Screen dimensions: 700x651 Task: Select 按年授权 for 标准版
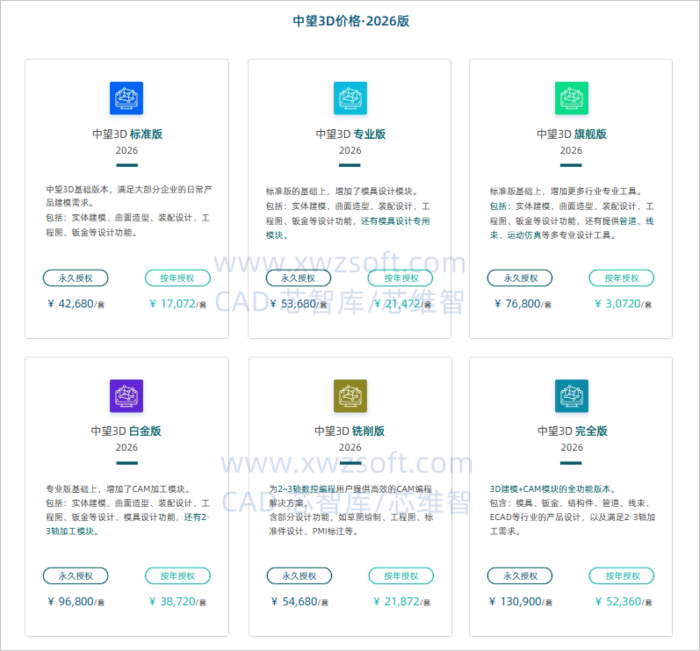click(178, 278)
